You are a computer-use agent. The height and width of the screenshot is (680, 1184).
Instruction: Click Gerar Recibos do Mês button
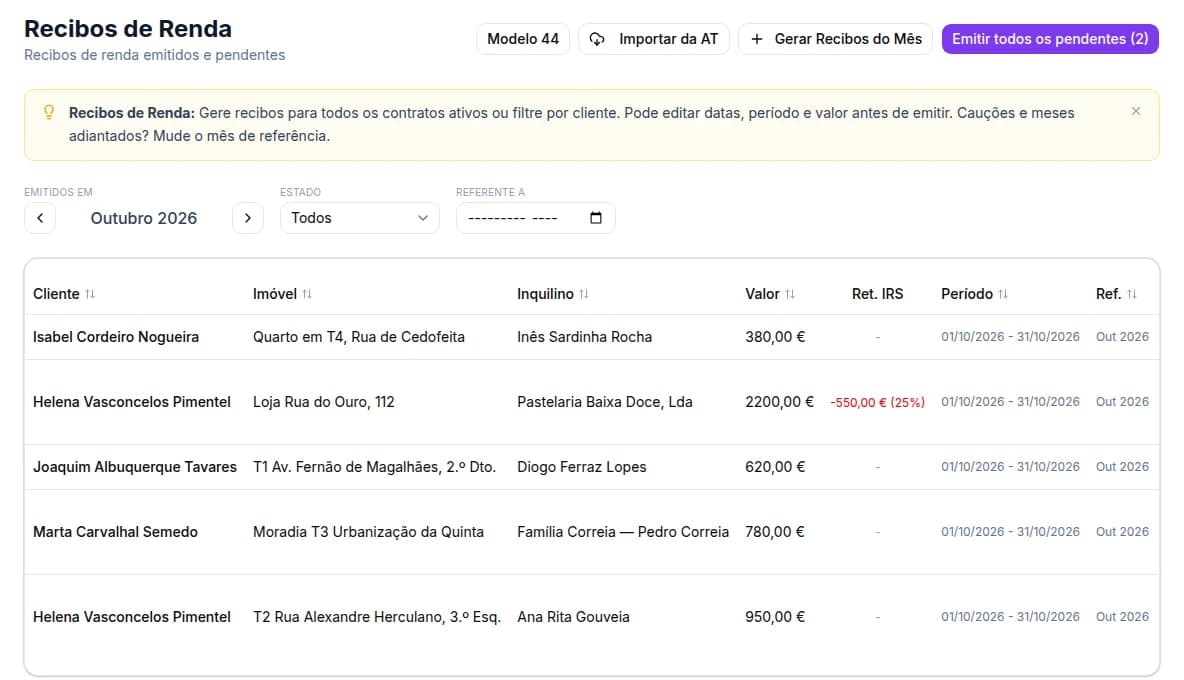835,39
